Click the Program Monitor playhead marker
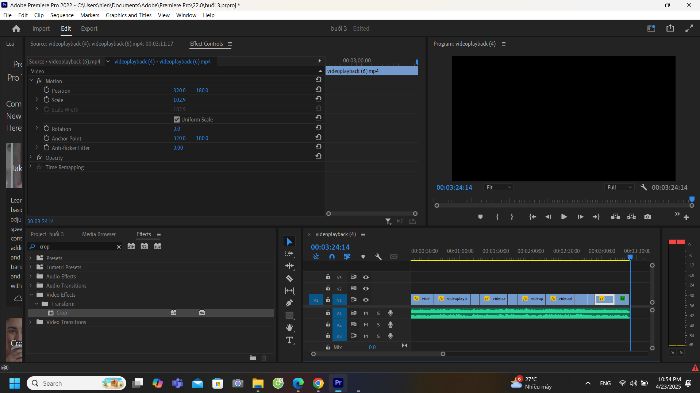This screenshot has height=393, width=700. click(x=692, y=200)
